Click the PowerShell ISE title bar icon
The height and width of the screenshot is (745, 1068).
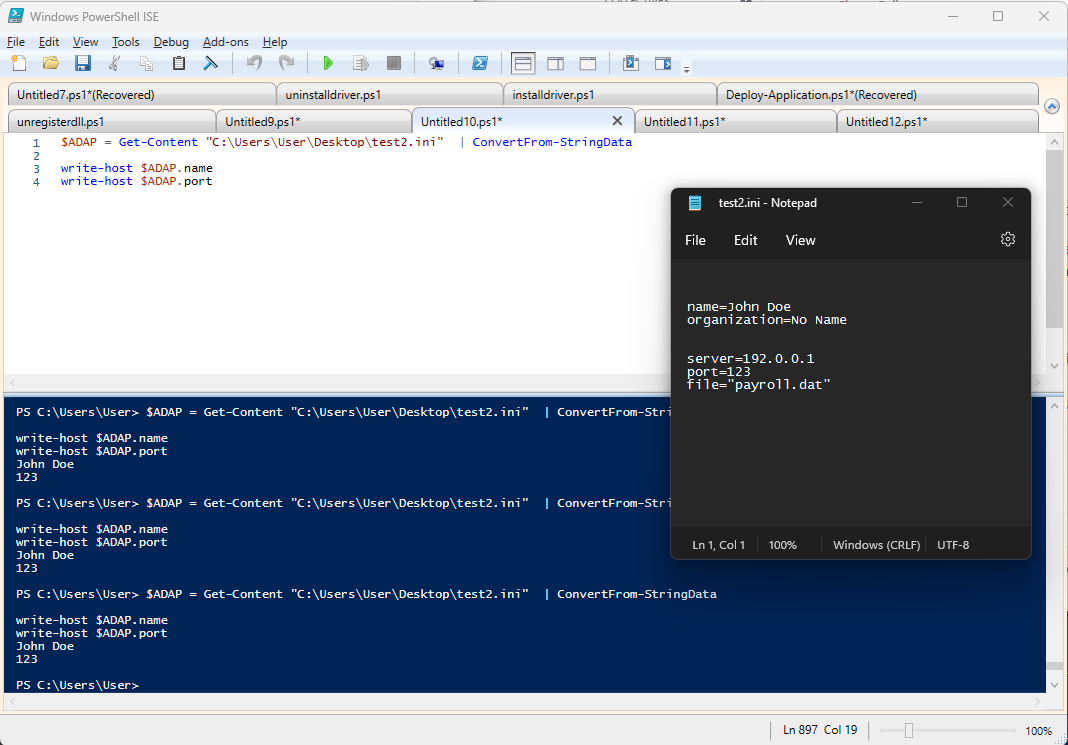(16, 16)
